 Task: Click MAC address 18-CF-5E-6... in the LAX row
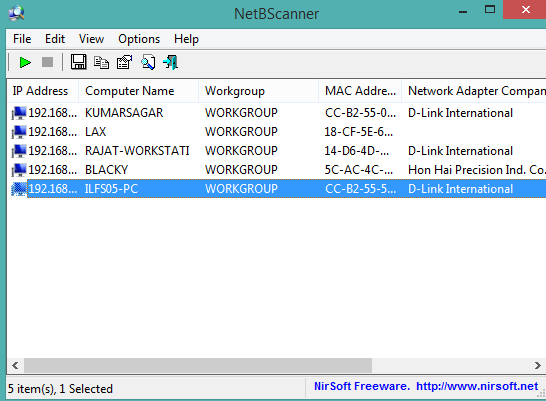tap(359, 132)
